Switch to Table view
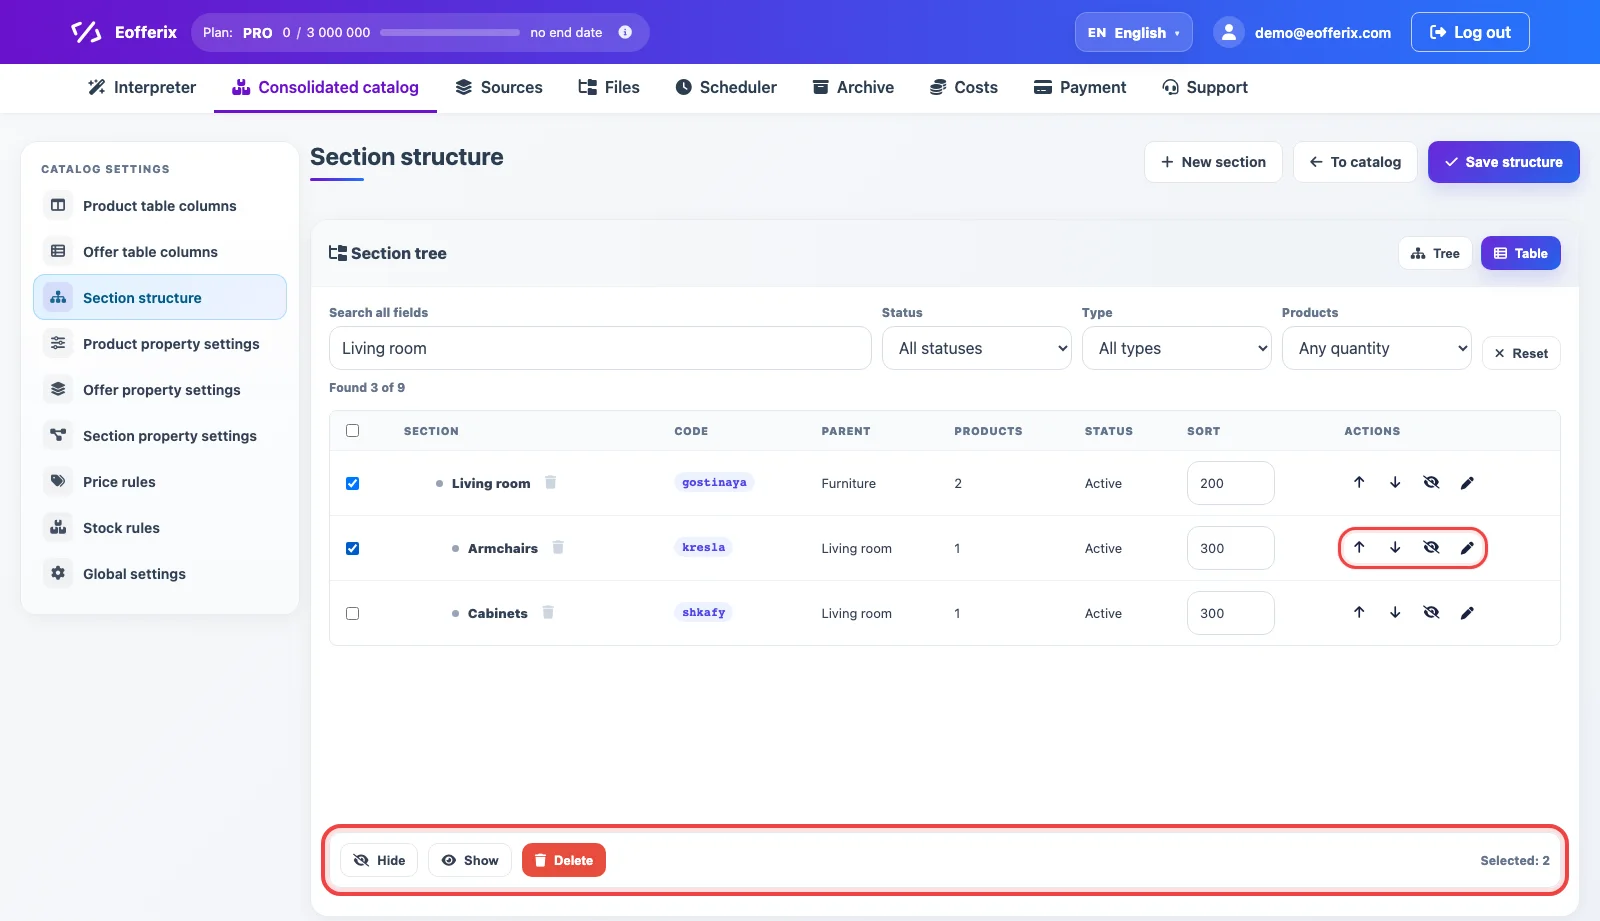1600x921 pixels. (x=1520, y=253)
